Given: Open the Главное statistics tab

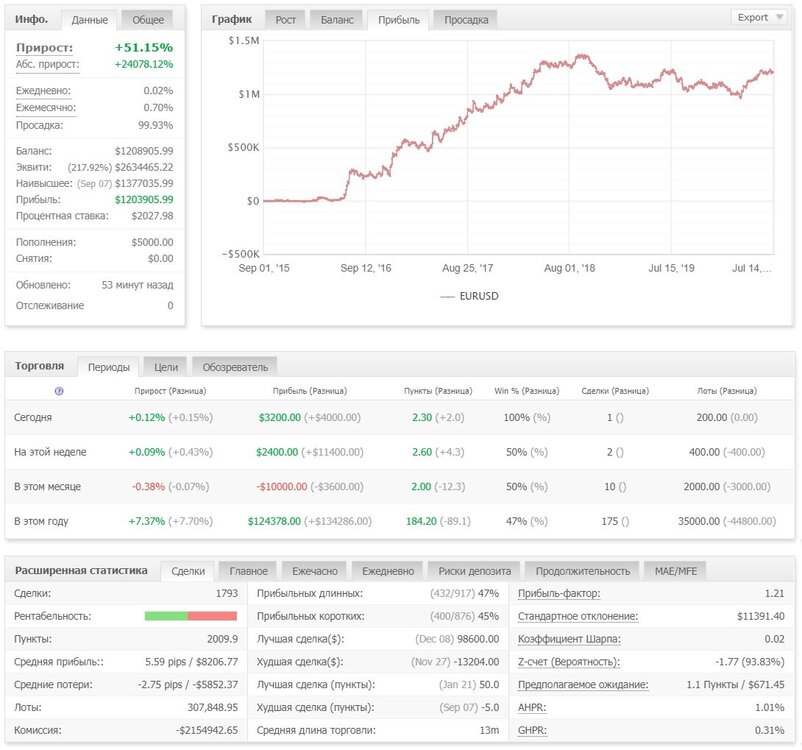Looking at the screenshot, I should (248, 571).
